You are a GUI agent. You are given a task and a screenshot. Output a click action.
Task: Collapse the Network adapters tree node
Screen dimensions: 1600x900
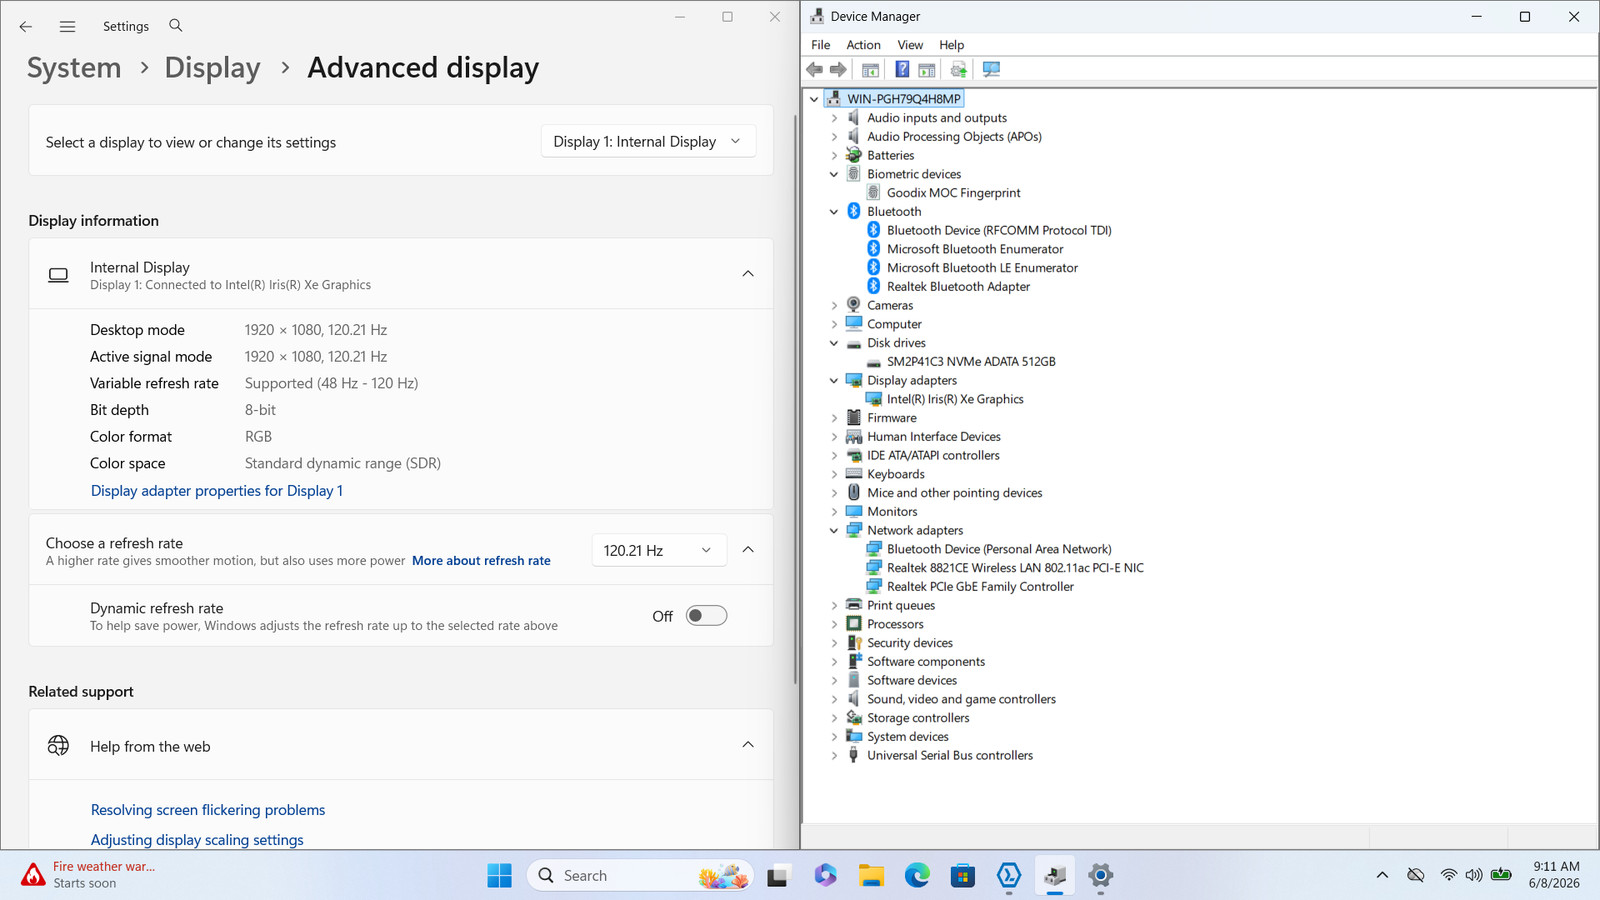(834, 531)
